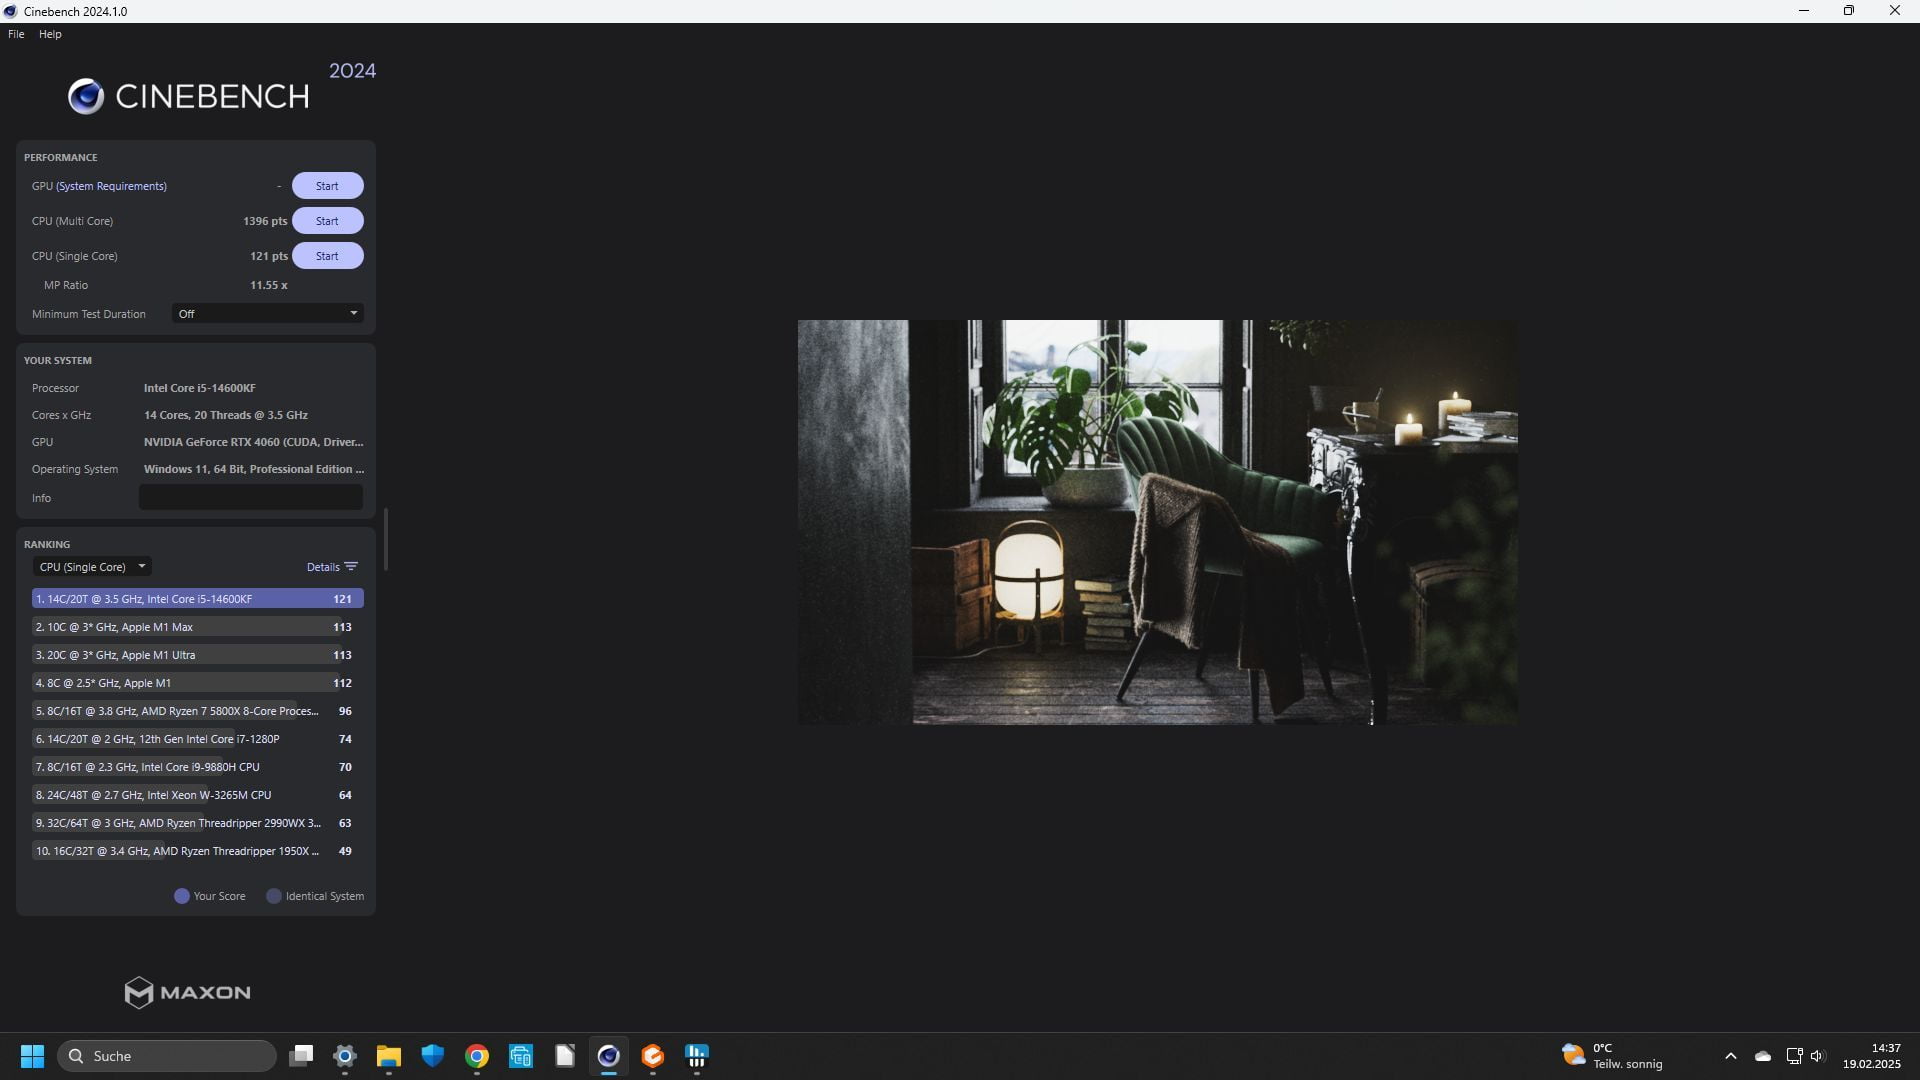Start the CPU Single Core benchmark

[x=327, y=256]
